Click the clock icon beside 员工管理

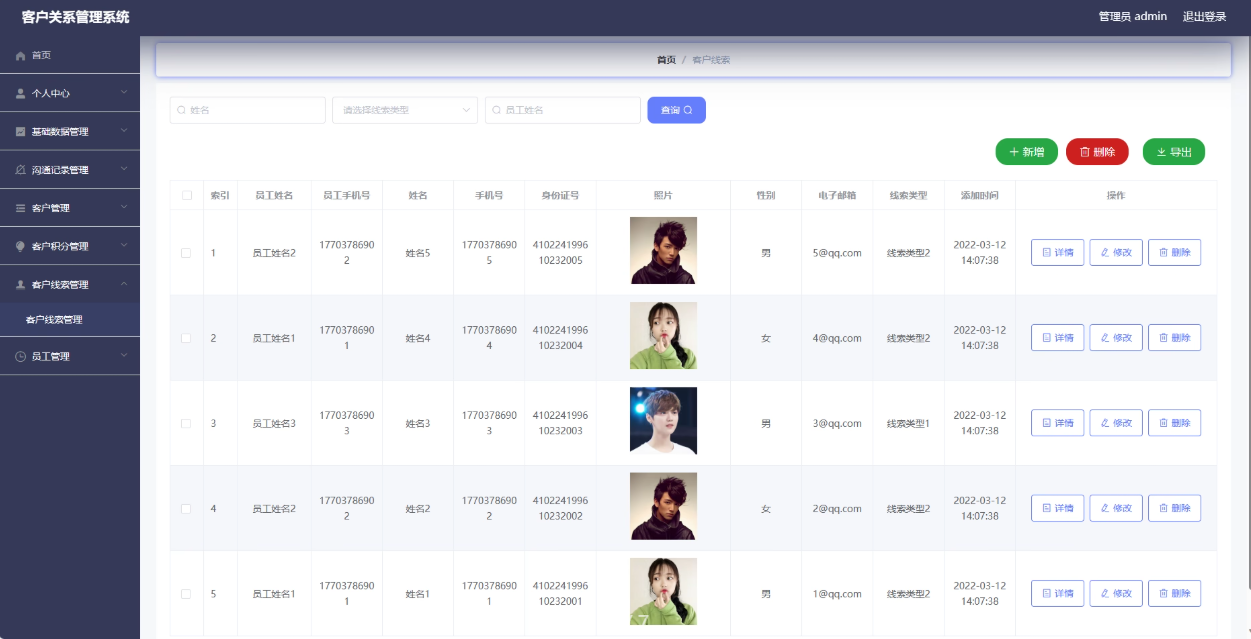pyautogui.click(x=20, y=356)
